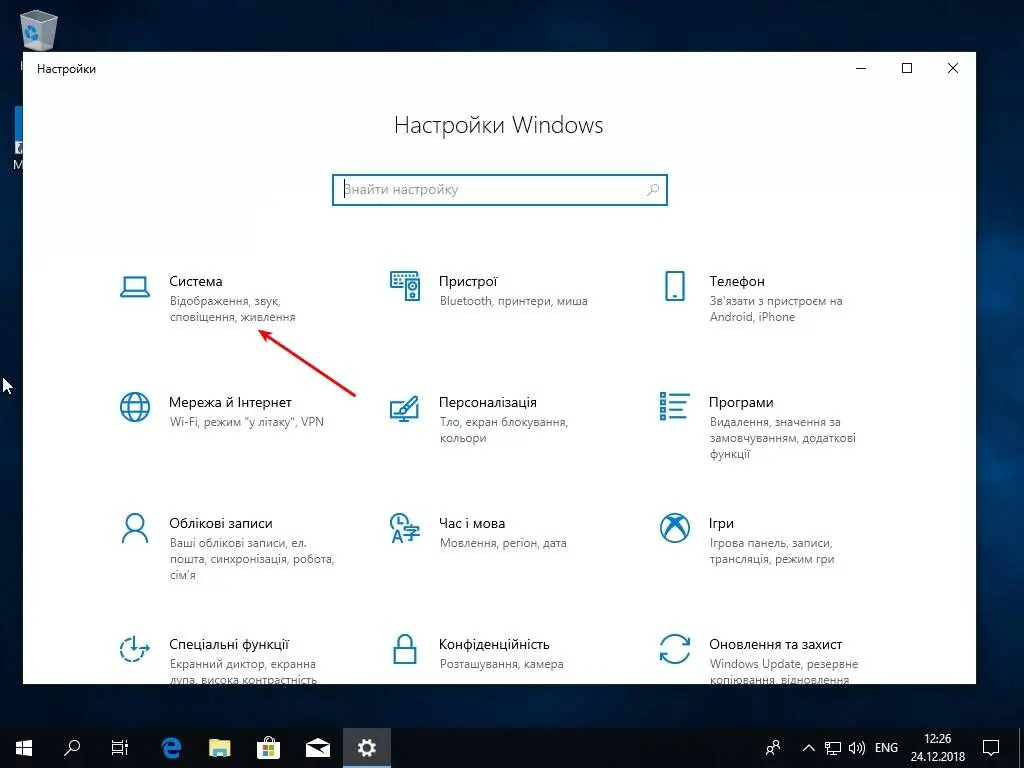
Task: Click the magnifier icon in the search box
Action: 652,190
